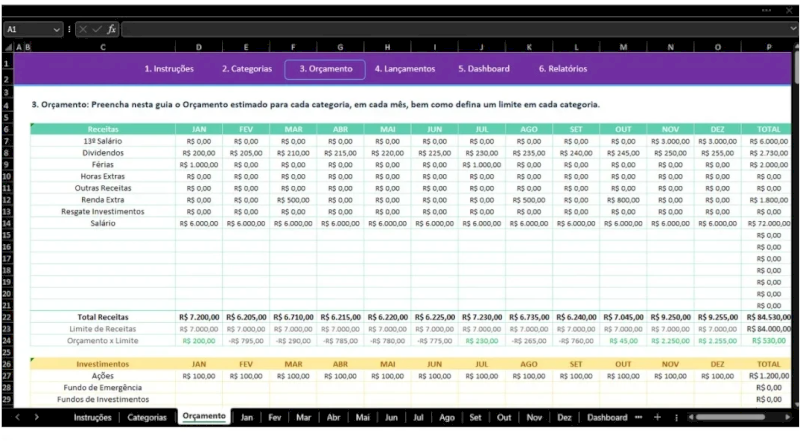Click the Cancel X icon in formula bar
The width and height of the screenshot is (800, 442).
click(x=82, y=30)
